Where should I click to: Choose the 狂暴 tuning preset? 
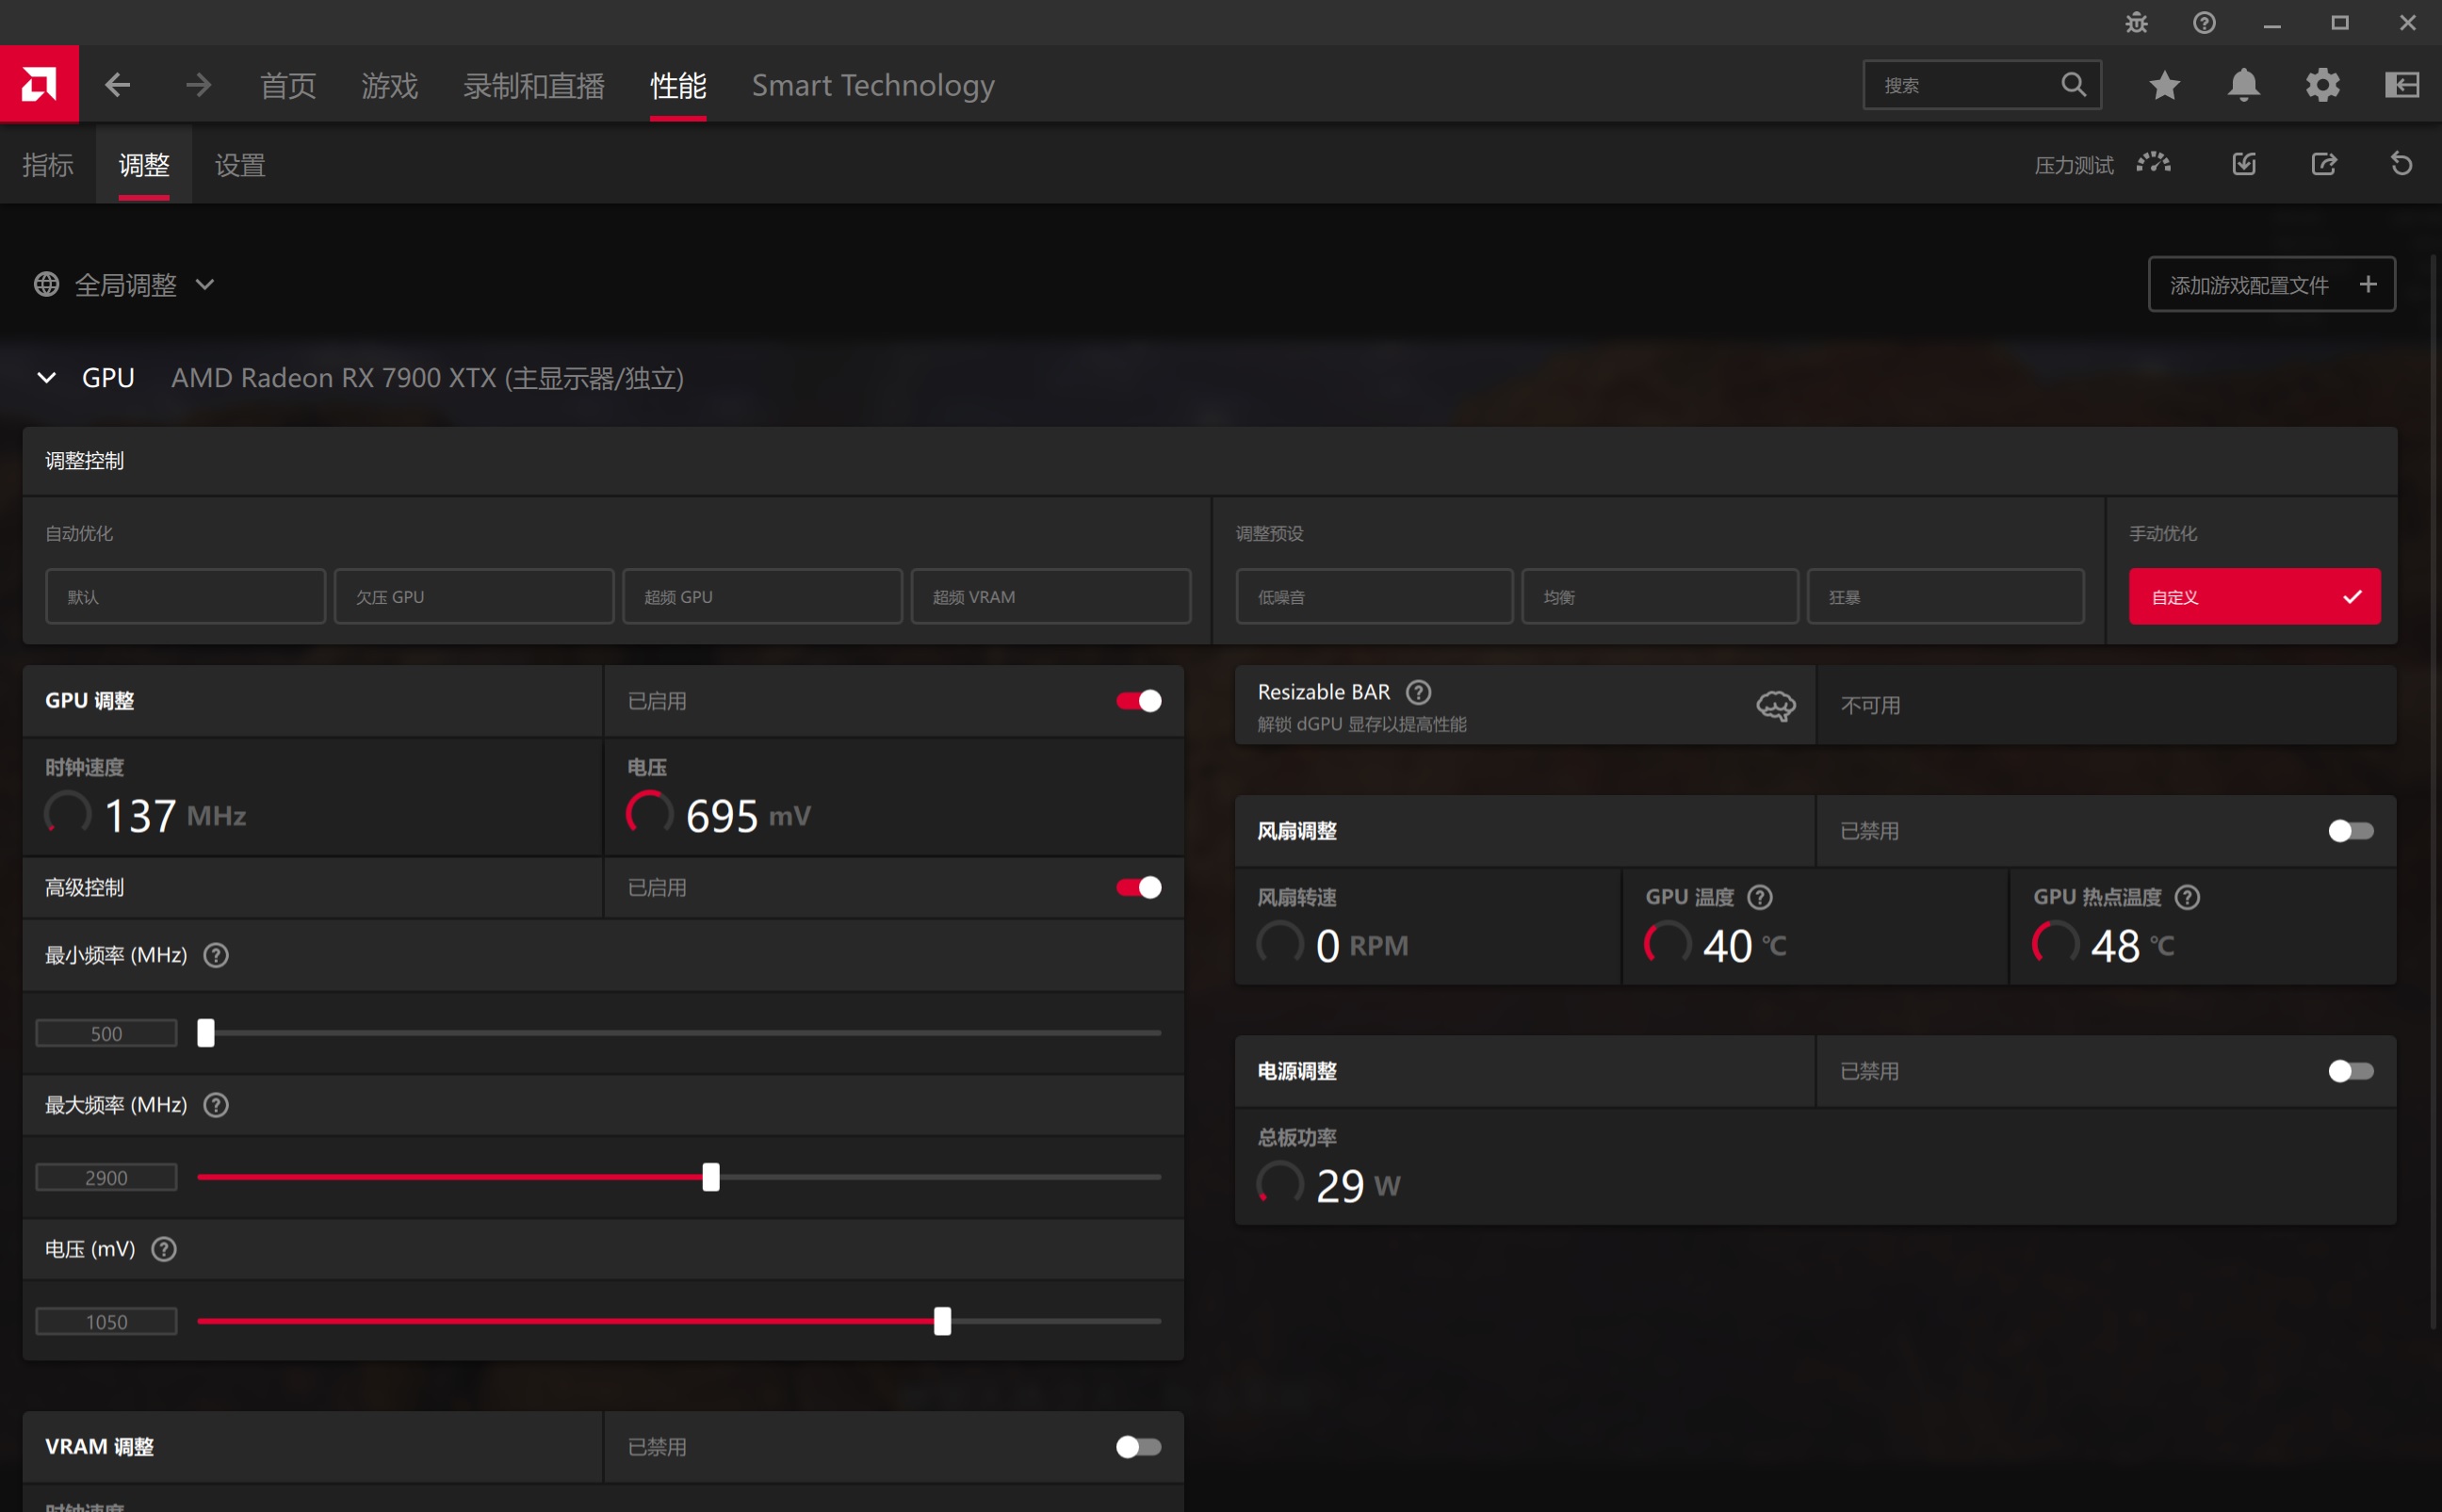(x=1946, y=597)
